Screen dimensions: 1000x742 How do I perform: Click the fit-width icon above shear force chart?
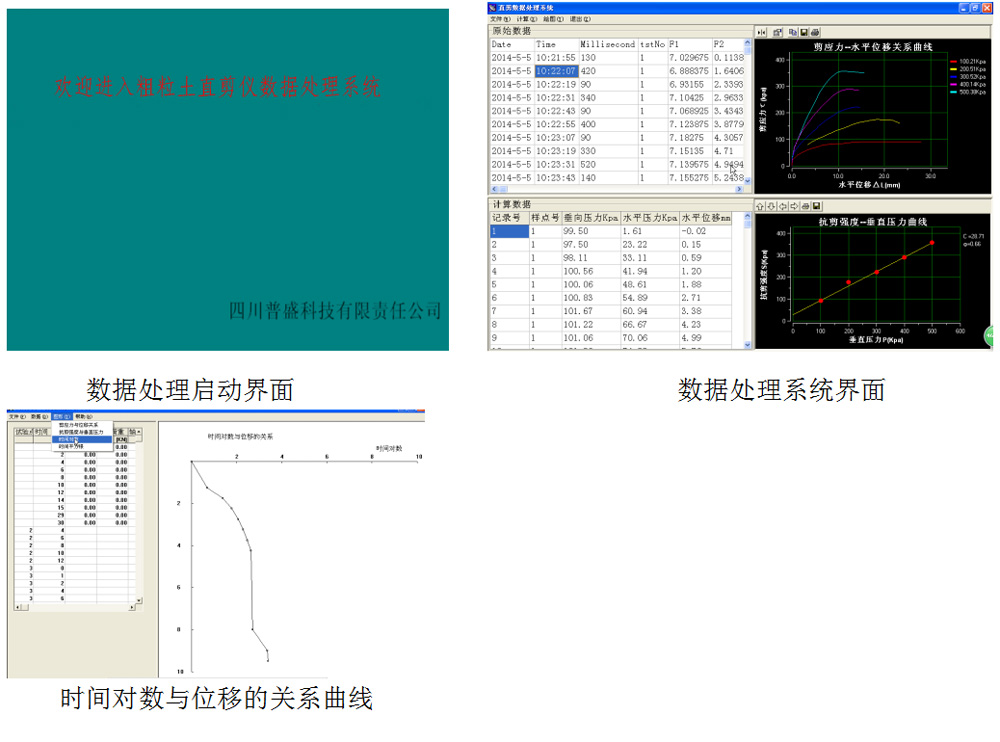click(x=761, y=33)
